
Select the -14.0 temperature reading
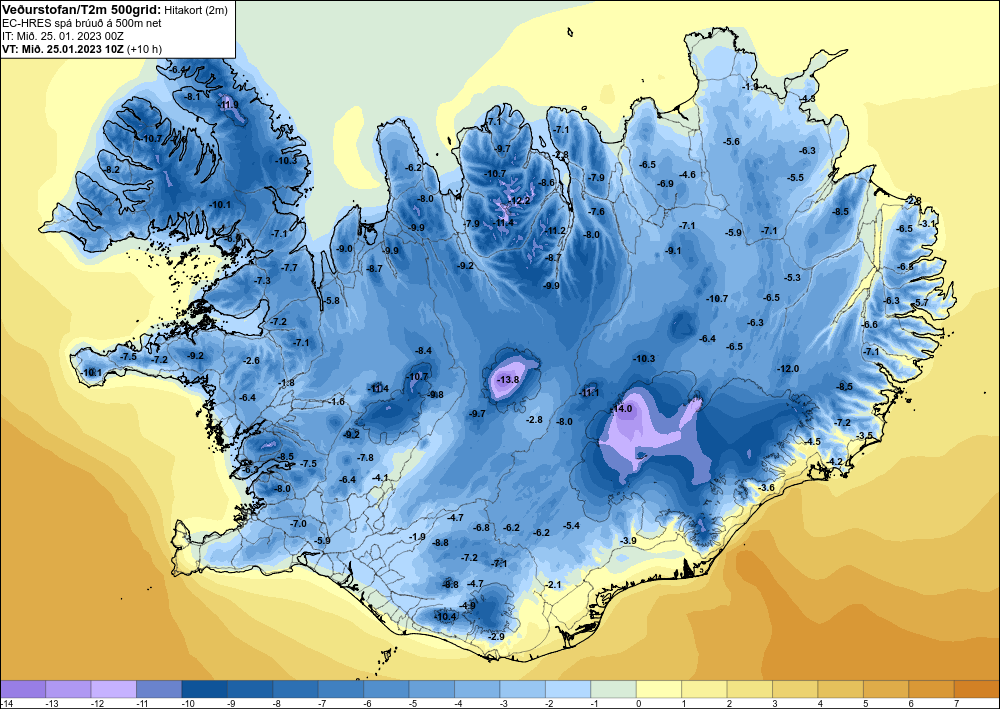(x=621, y=409)
